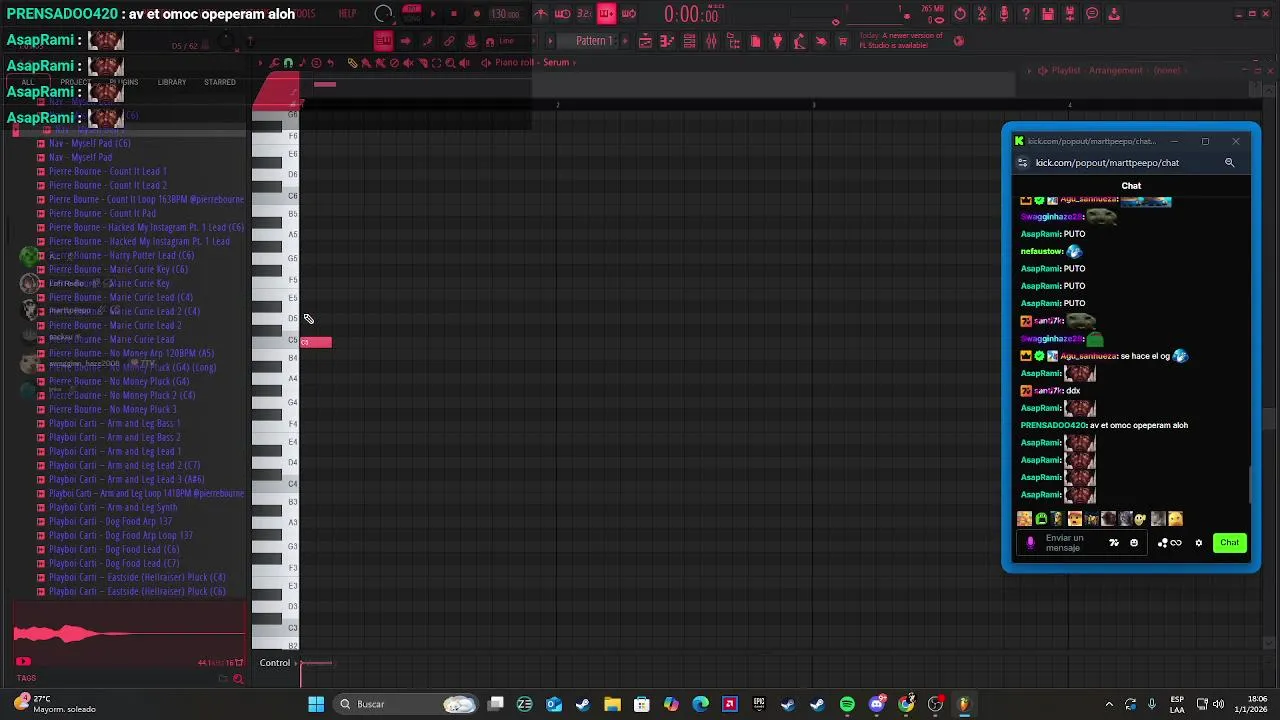Select Pierre Bourne - Harry Potter Lead (C6)
This screenshot has height=720, width=1280.
click(121, 255)
